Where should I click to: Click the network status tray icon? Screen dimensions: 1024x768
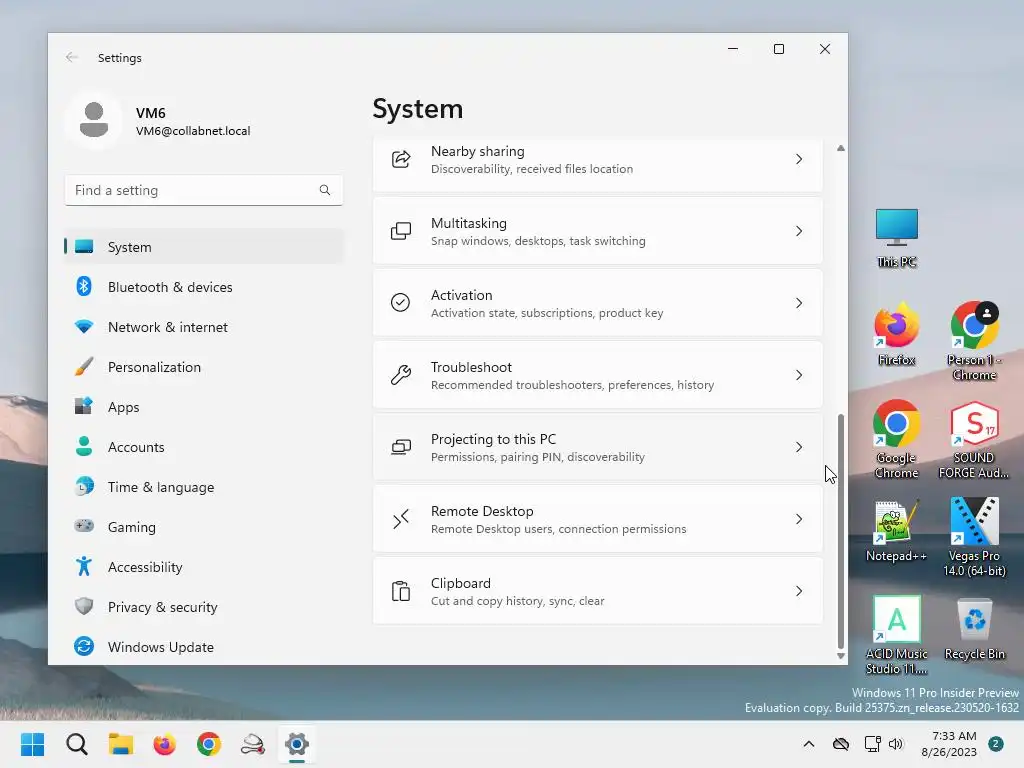(x=872, y=744)
